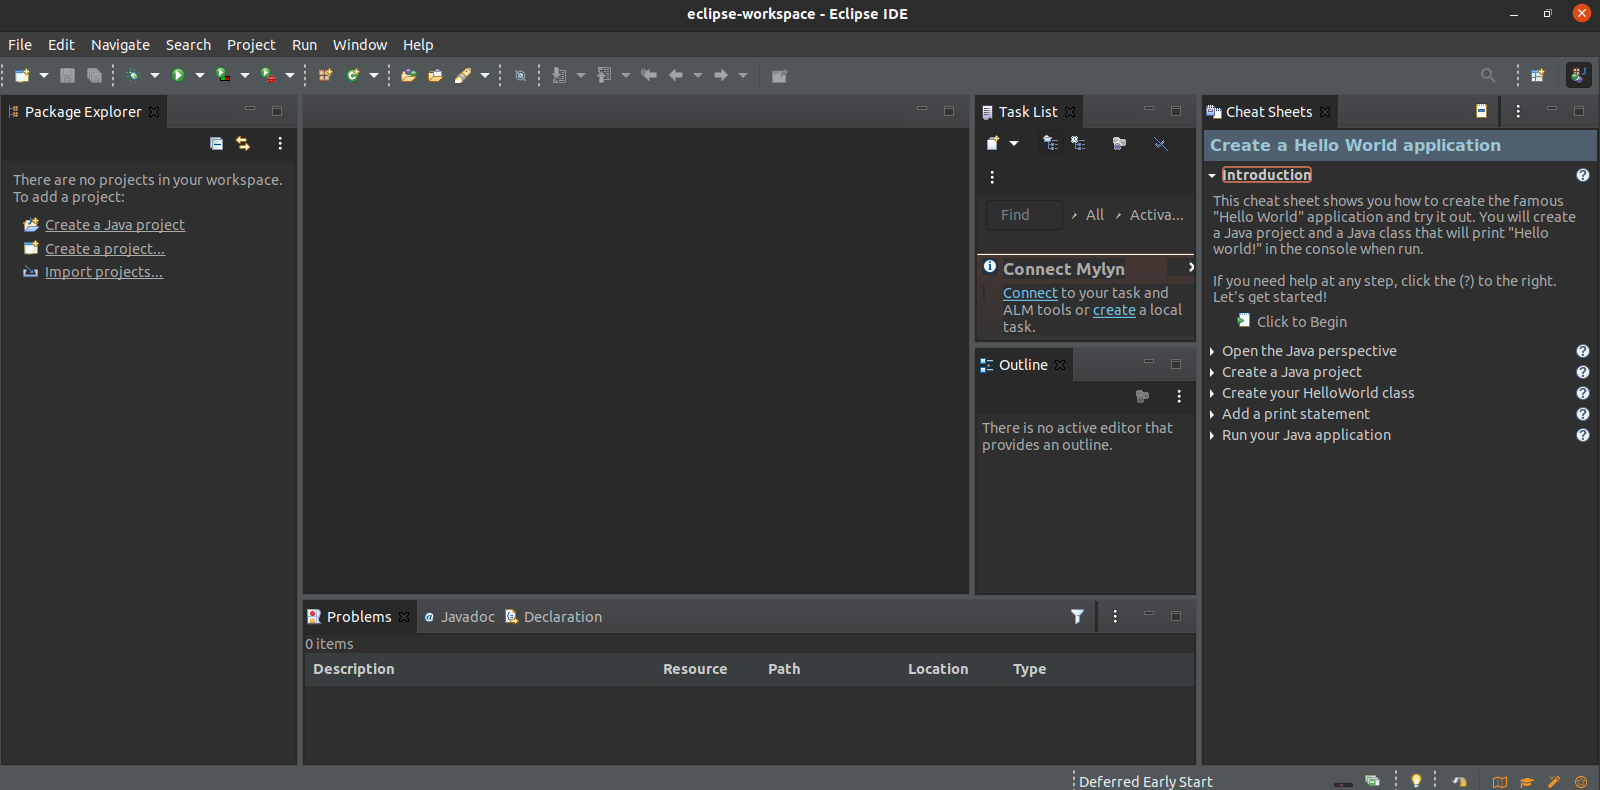
Task: Open the Navigate menu
Action: coord(120,45)
